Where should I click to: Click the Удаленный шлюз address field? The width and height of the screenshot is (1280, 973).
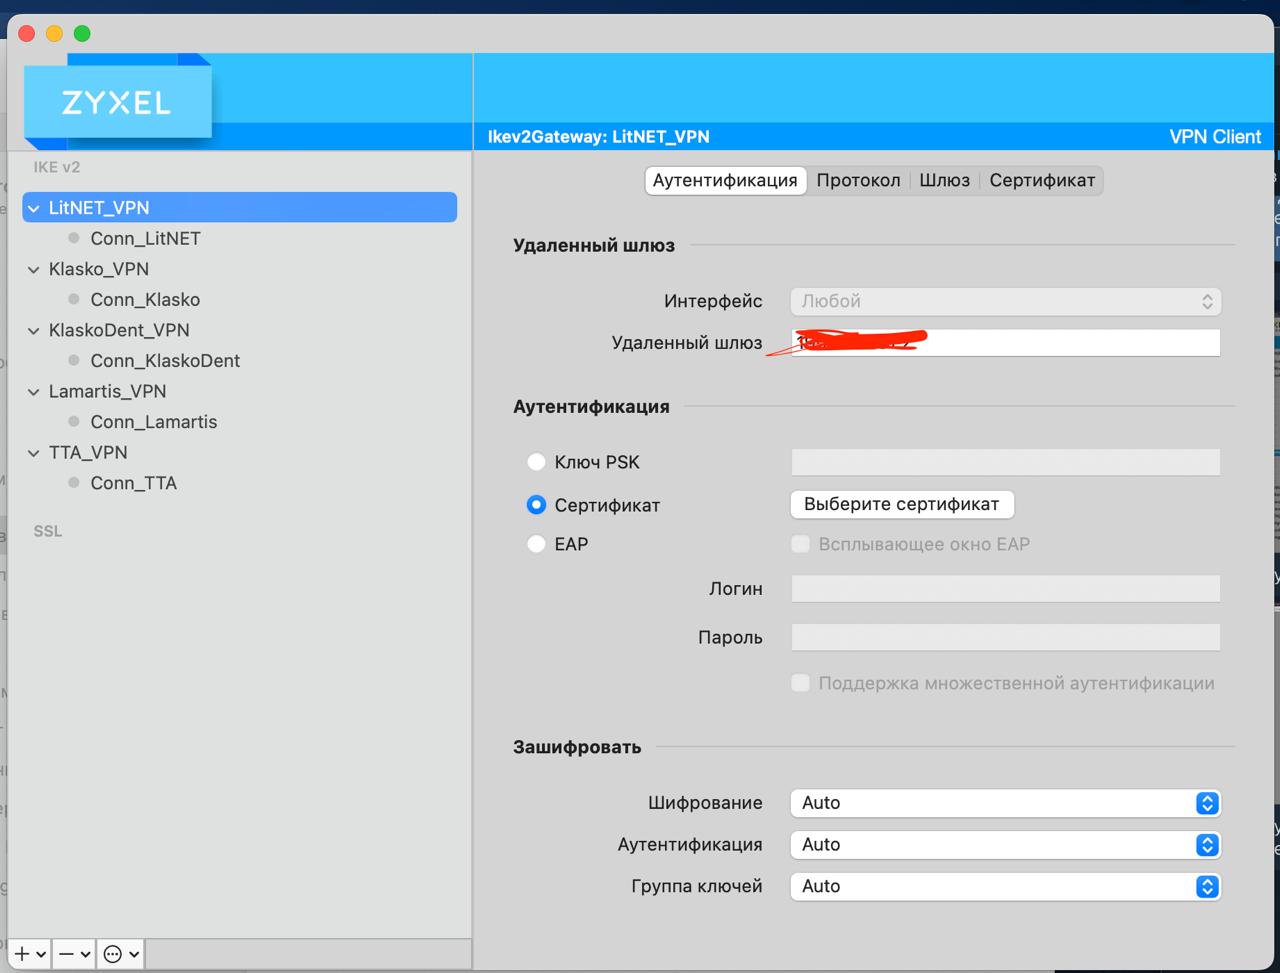tap(1005, 342)
